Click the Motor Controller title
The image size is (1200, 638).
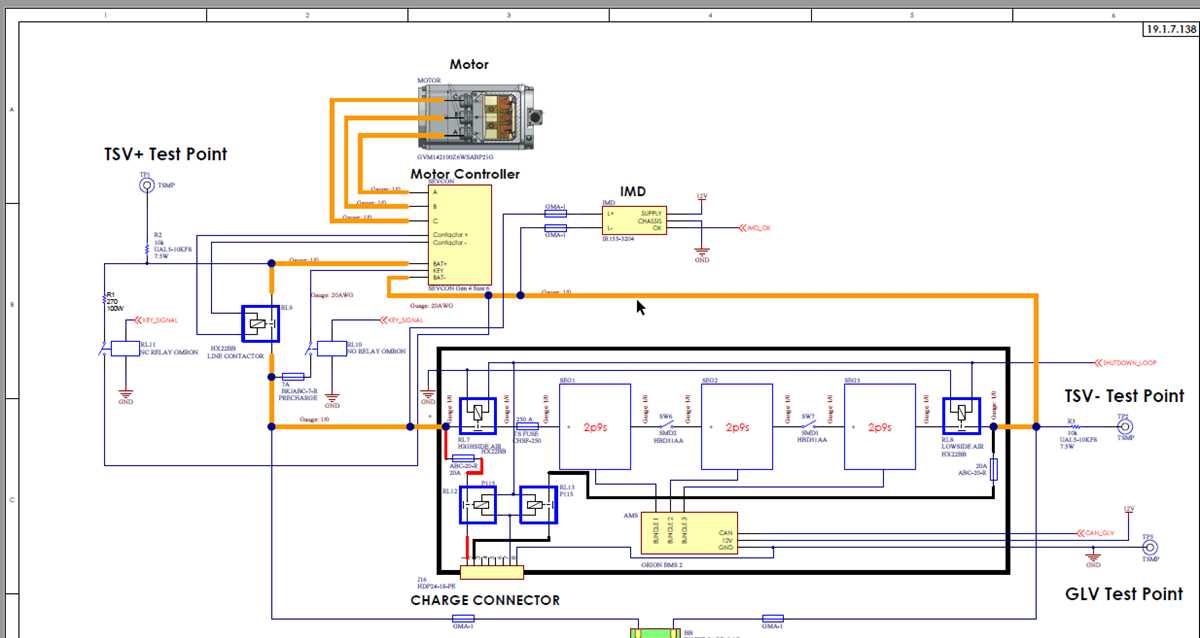click(x=465, y=174)
